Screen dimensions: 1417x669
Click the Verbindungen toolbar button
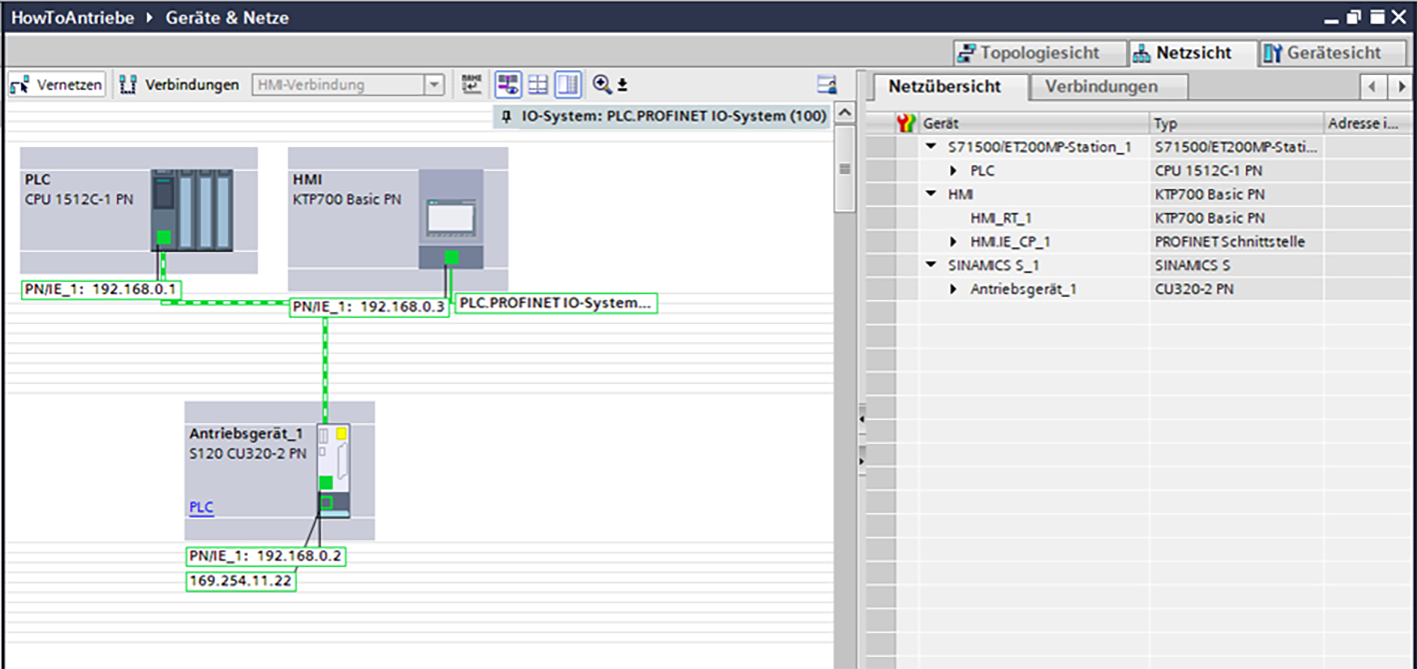180,85
